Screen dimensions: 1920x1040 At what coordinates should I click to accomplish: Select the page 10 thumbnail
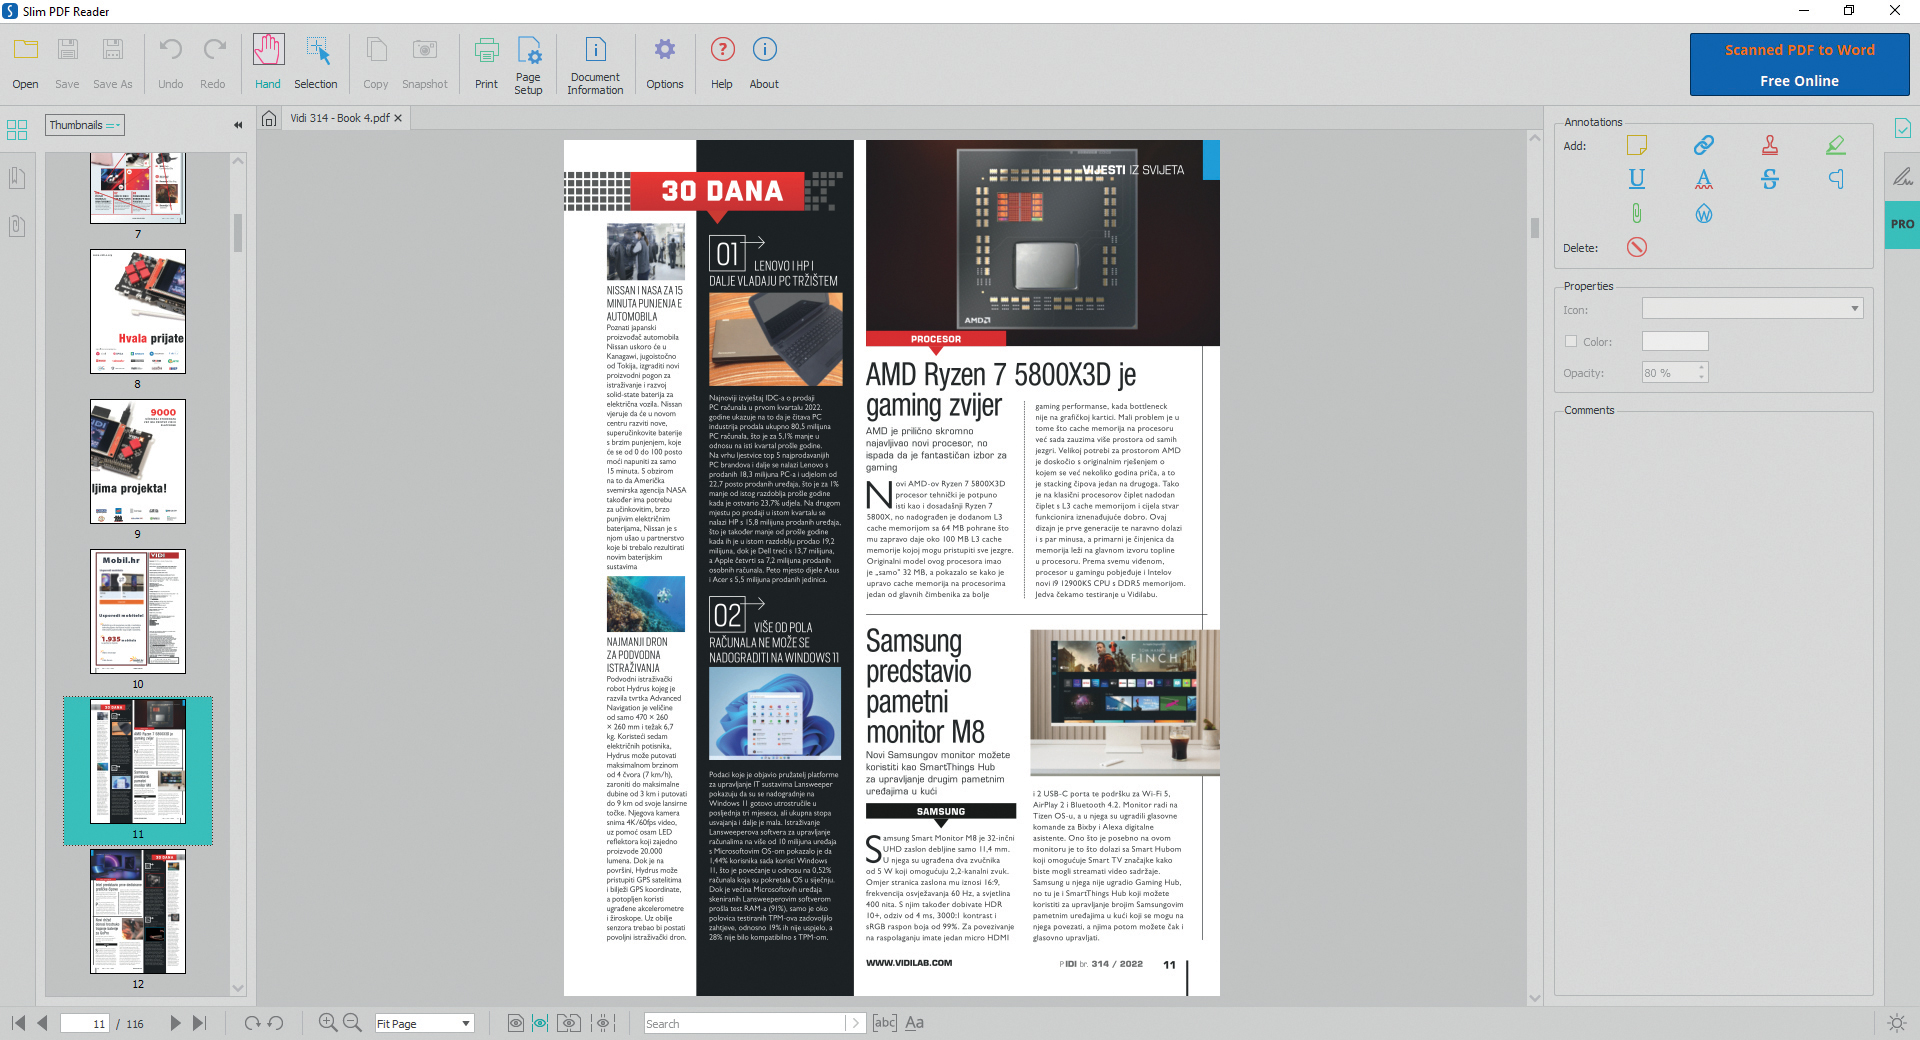[x=138, y=611]
